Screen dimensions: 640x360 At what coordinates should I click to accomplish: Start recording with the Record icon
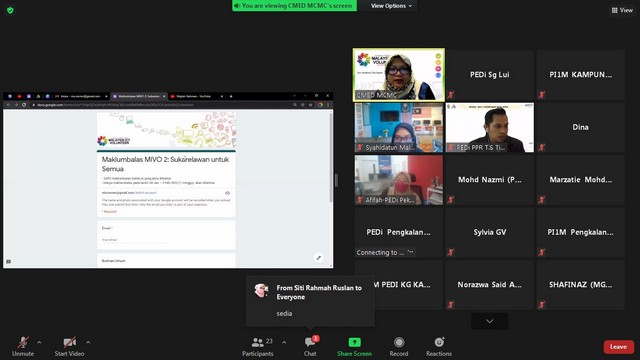click(399, 342)
